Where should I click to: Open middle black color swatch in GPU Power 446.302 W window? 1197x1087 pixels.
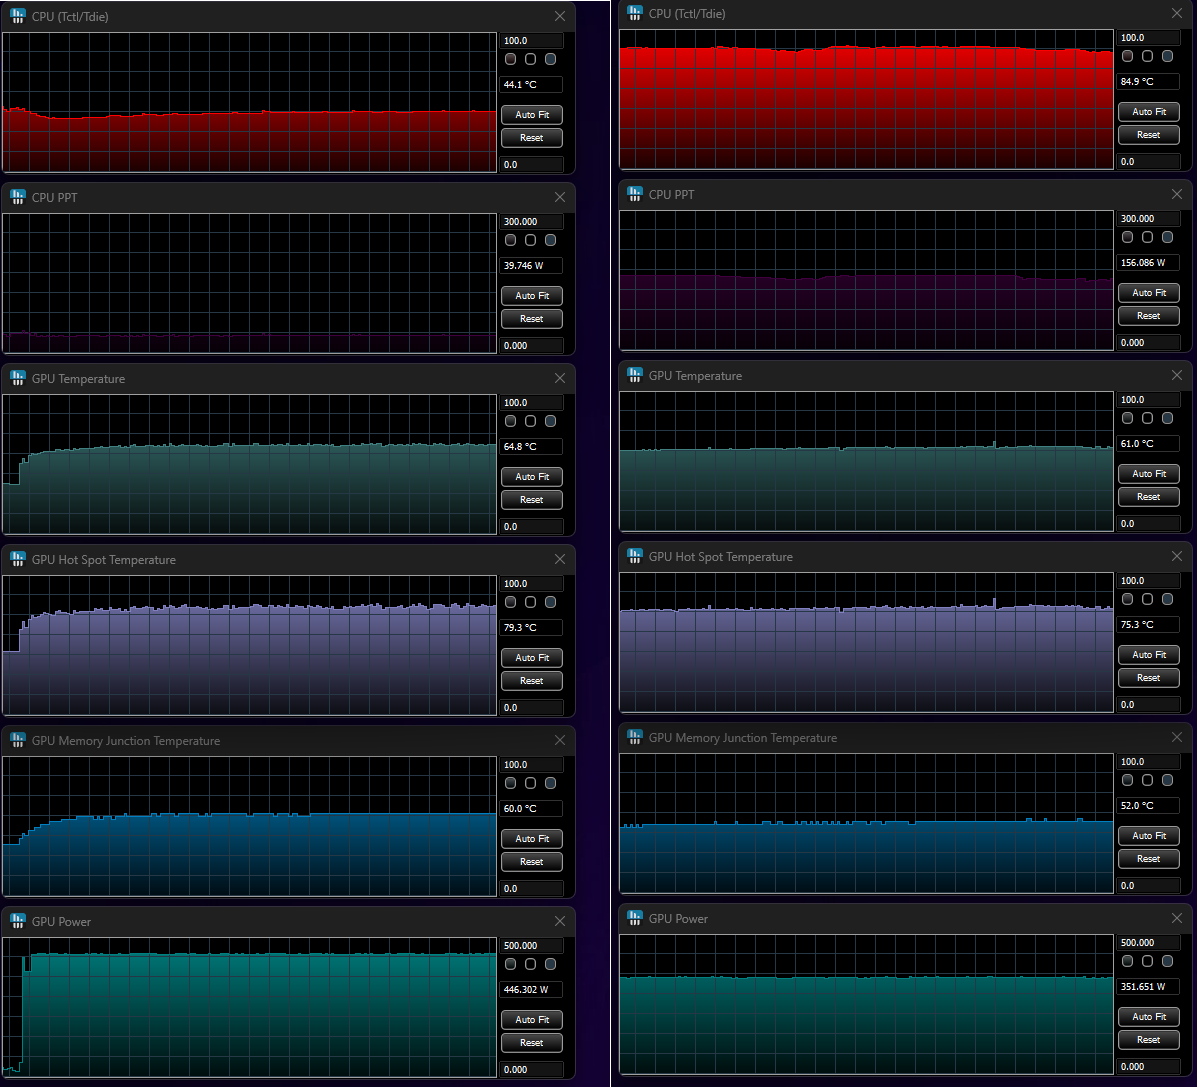531,964
